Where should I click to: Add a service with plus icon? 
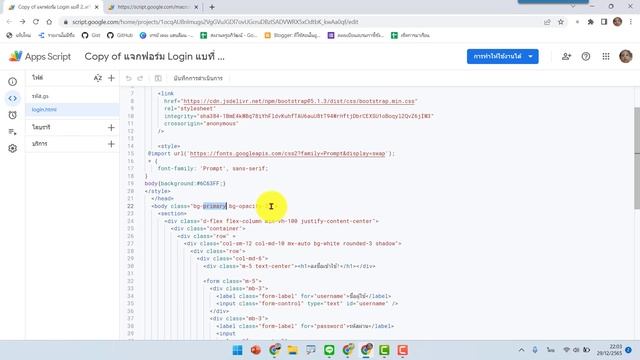click(111, 144)
